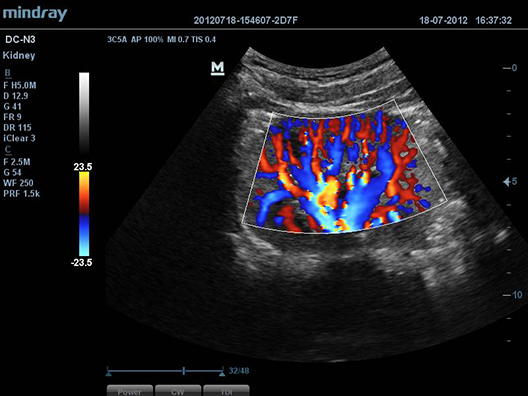
Task: Click the F H5.0M frequency value
Action: 20,86
